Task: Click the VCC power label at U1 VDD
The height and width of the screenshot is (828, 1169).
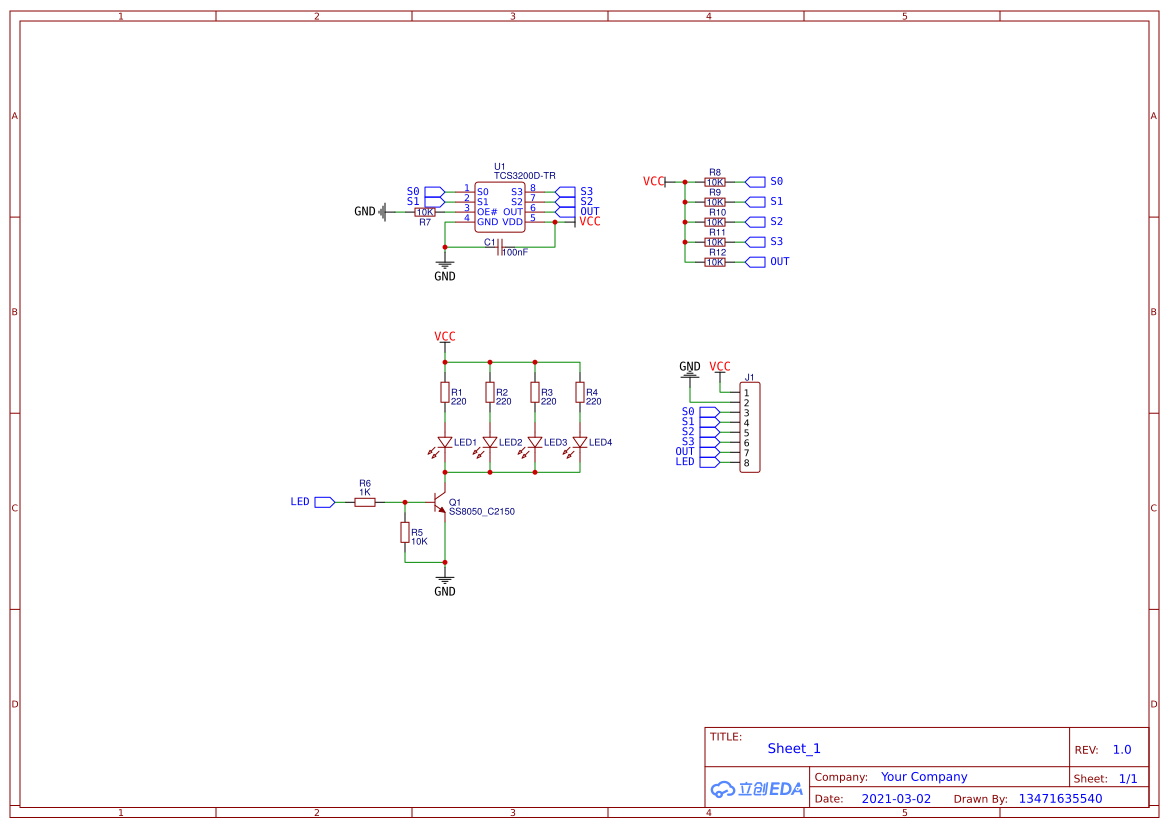Action: click(x=589, y=222)
